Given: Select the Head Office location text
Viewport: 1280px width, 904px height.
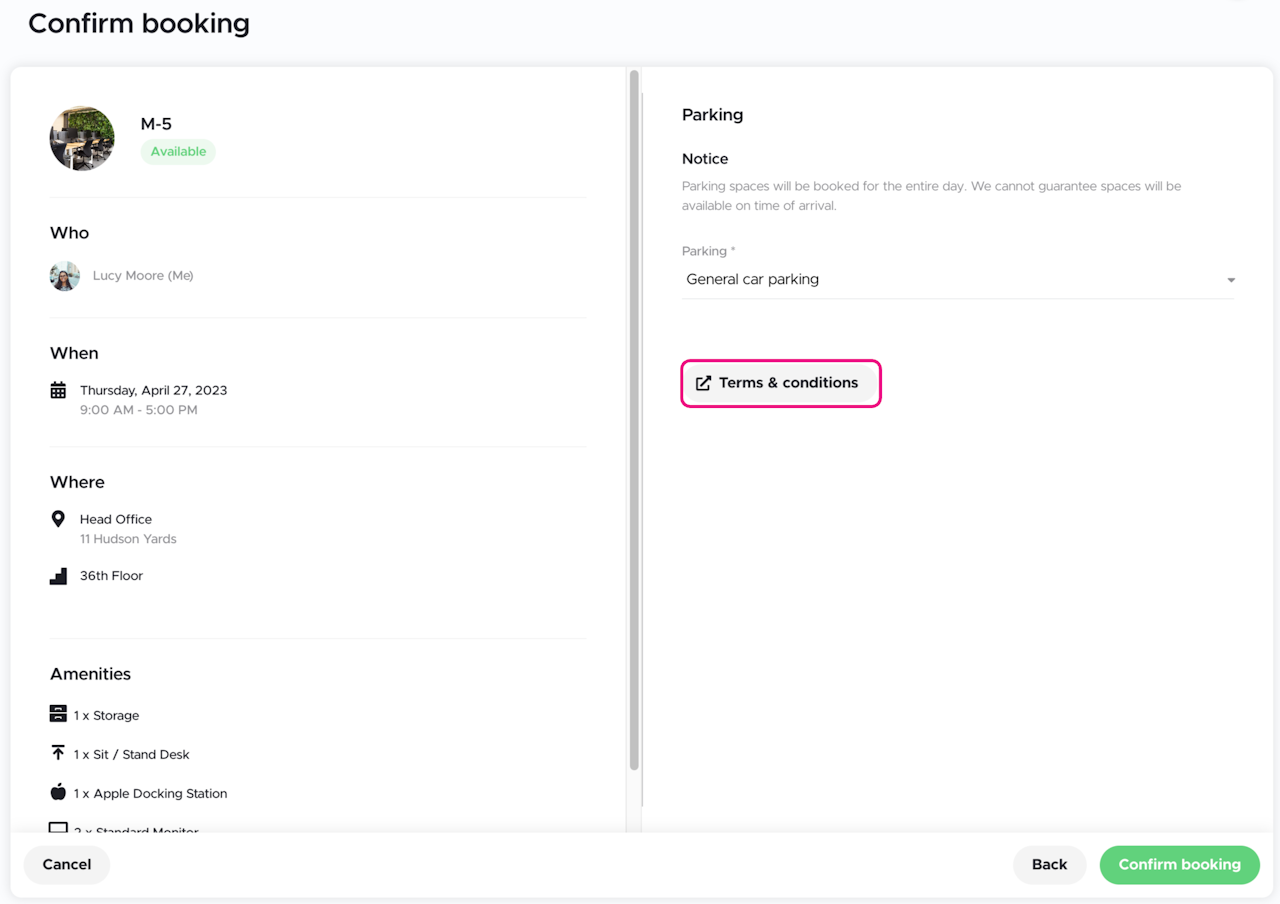Looking at the screenshot, I should (x=116, y=519).
